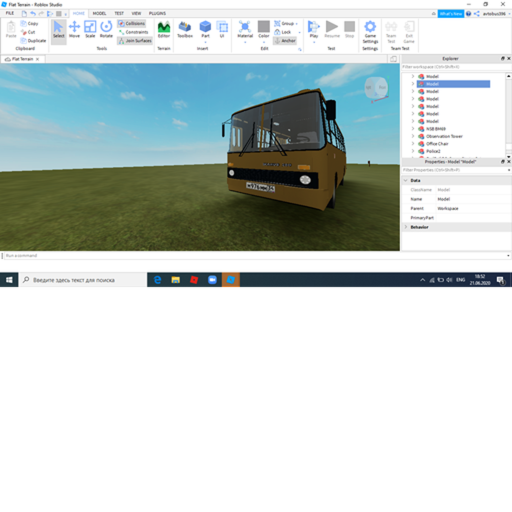The height and width of the screenshot is (512, 512).
Task: Toggle Collisions option
Action: (132, 23)
